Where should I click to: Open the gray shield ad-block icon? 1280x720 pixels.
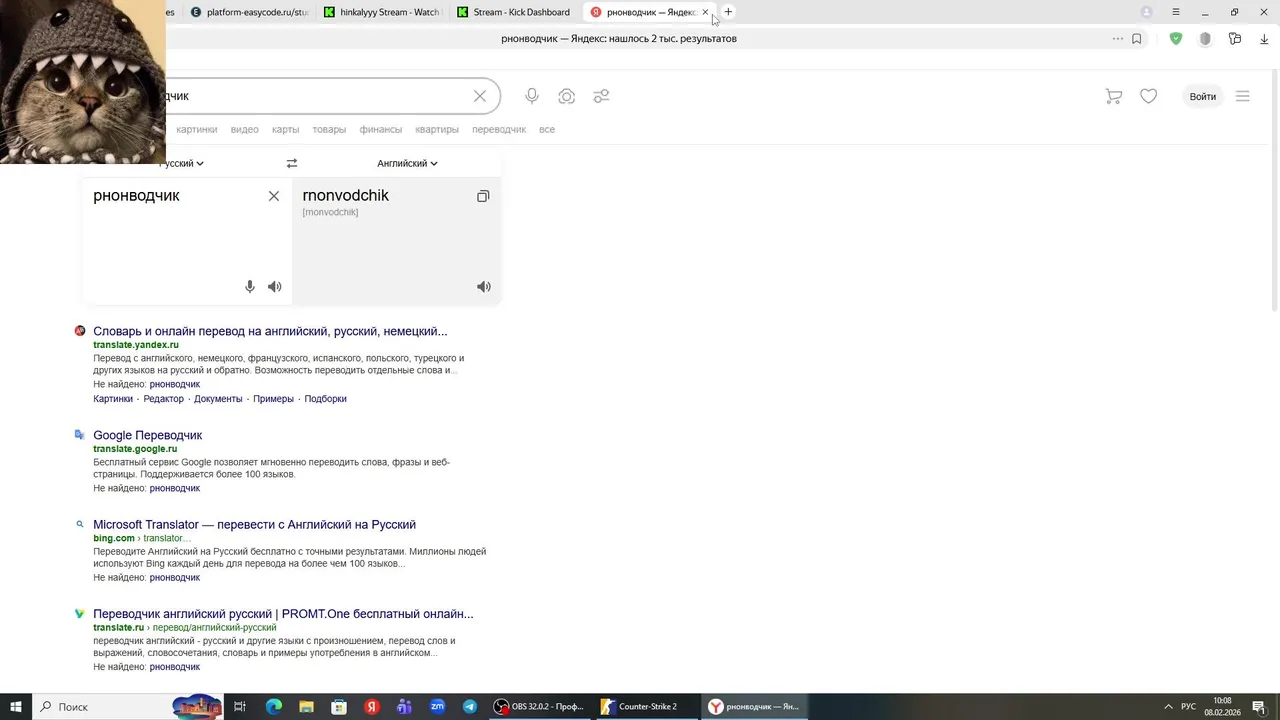(1205, 39)
